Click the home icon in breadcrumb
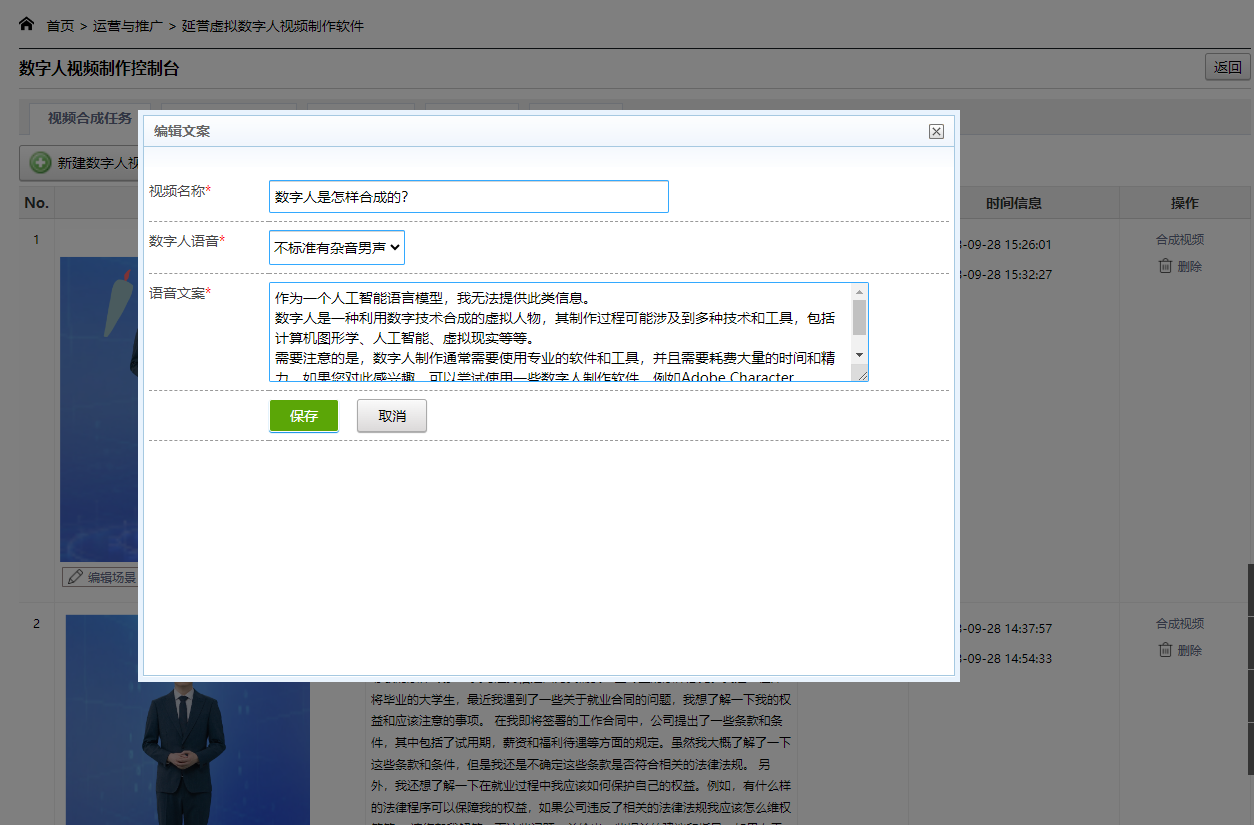Viewport: 1254px width, 825px height. click(x=27, y=23)
